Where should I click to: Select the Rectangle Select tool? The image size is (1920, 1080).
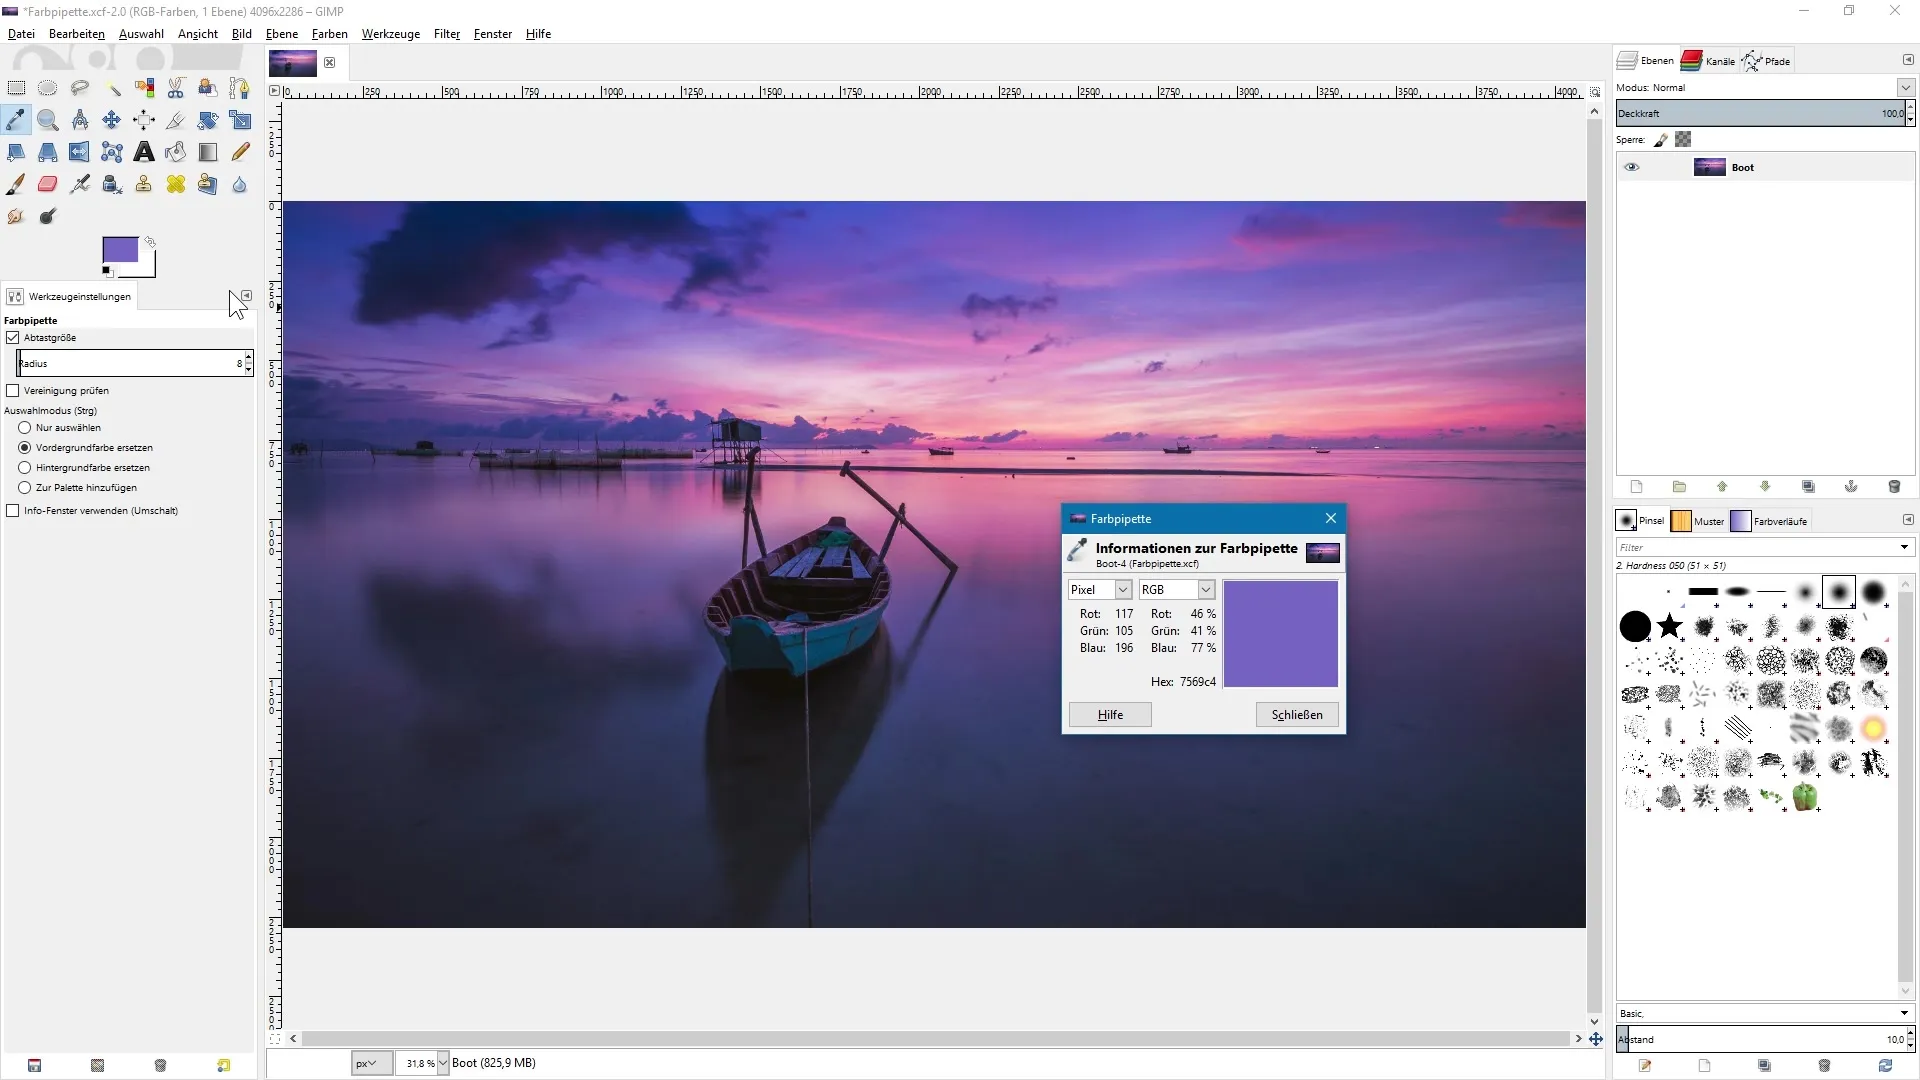[16, 88]
